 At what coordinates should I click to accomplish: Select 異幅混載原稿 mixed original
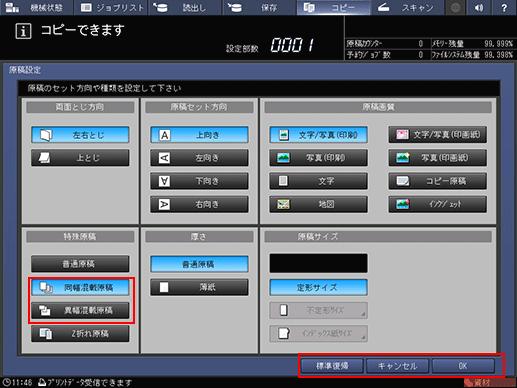[80, 310]
